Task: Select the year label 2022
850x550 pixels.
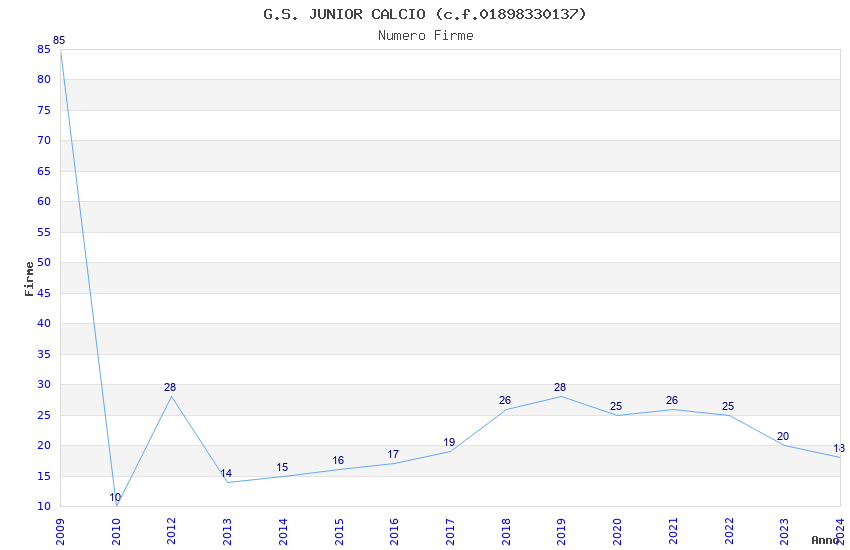Action: 730,531
